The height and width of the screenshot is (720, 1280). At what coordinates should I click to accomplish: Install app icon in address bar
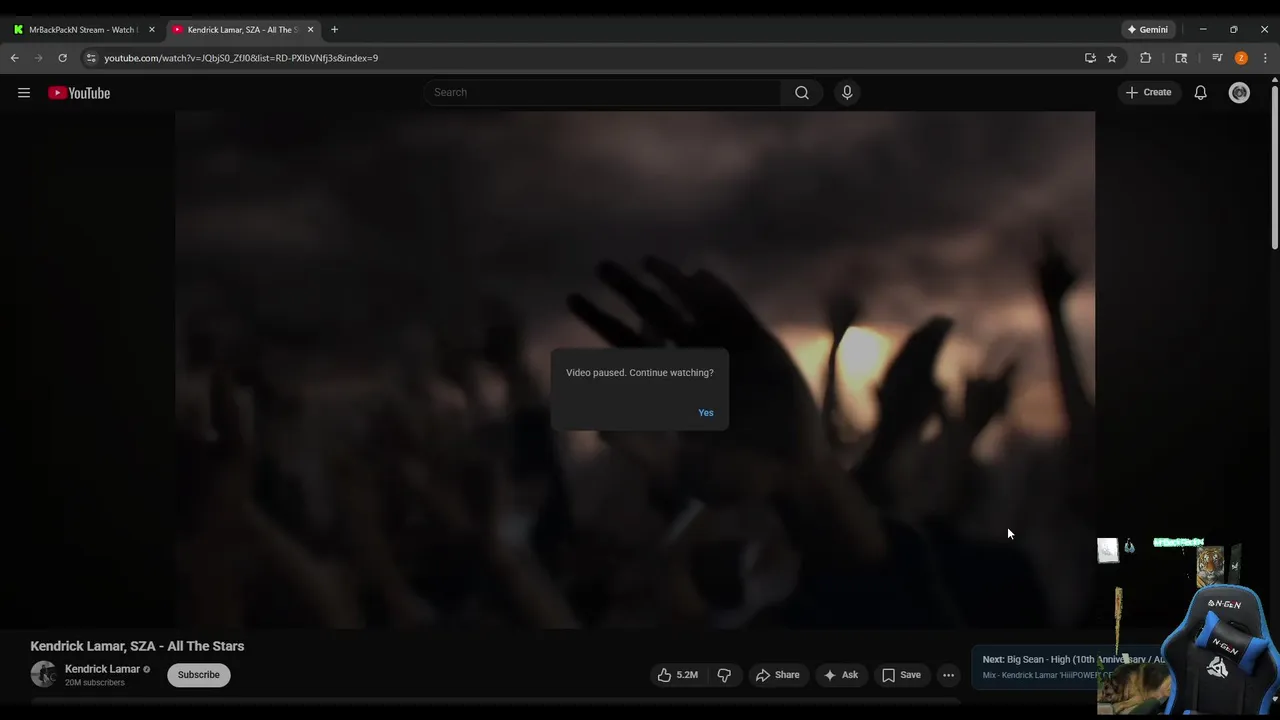click(1090, 58)
